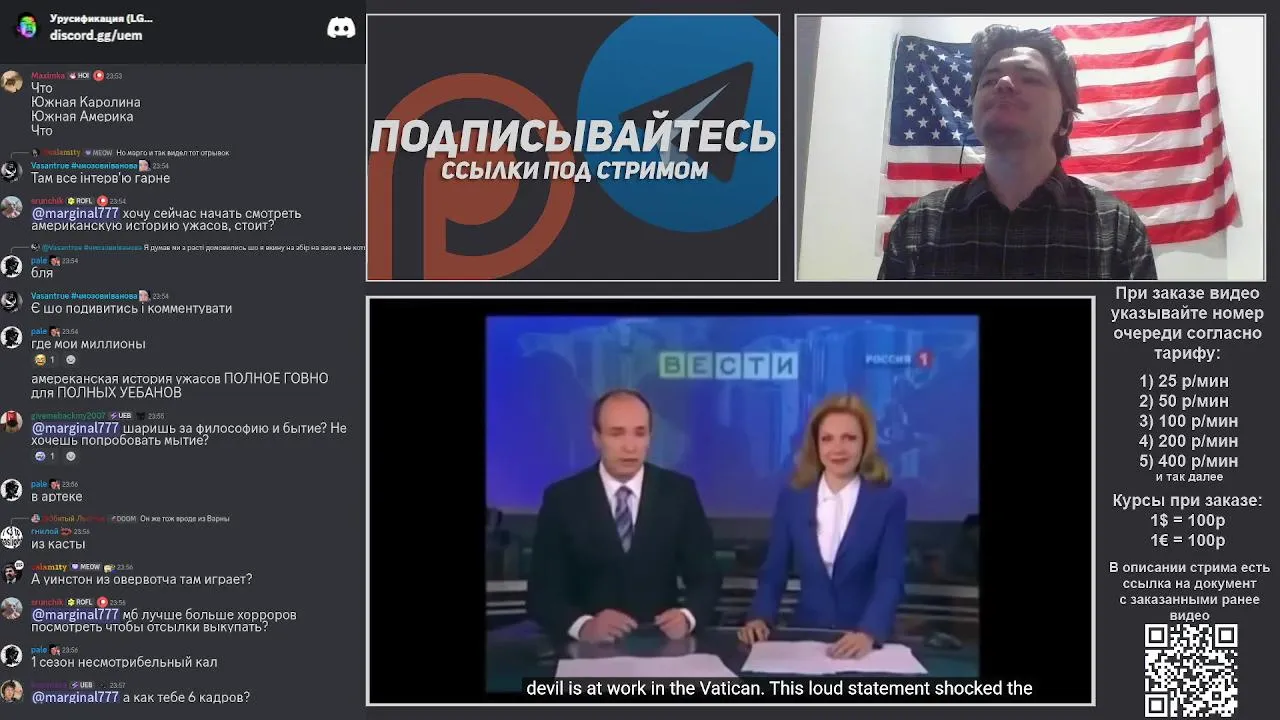
Task: Click the Россия 1 channel logo in the video
Action: click(x=898, y=358)
